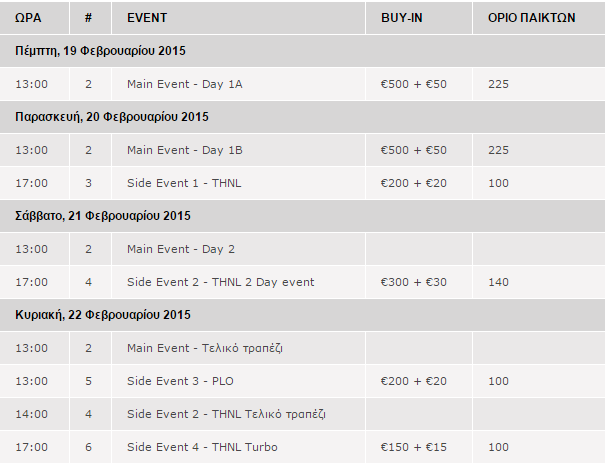This screenshot has height=465, width=607.
Task: Open Side Event 2 - THNL 2 Day event
Action: pyautogui.click(x=220, y=282)
